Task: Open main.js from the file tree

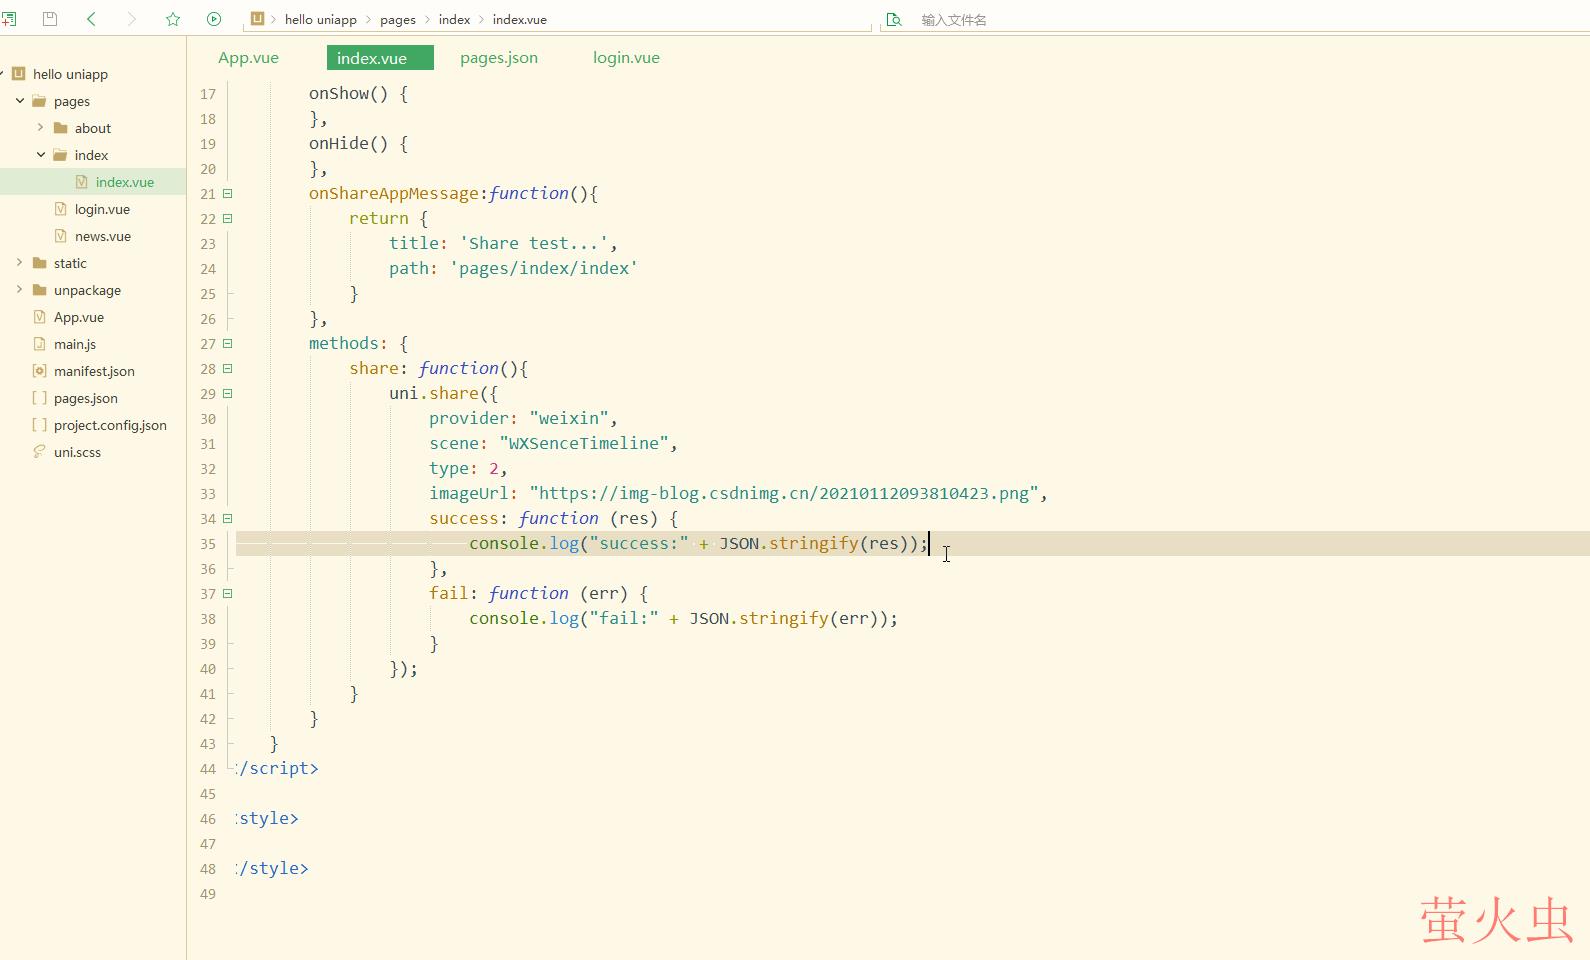Action: (x=75, y=344)
